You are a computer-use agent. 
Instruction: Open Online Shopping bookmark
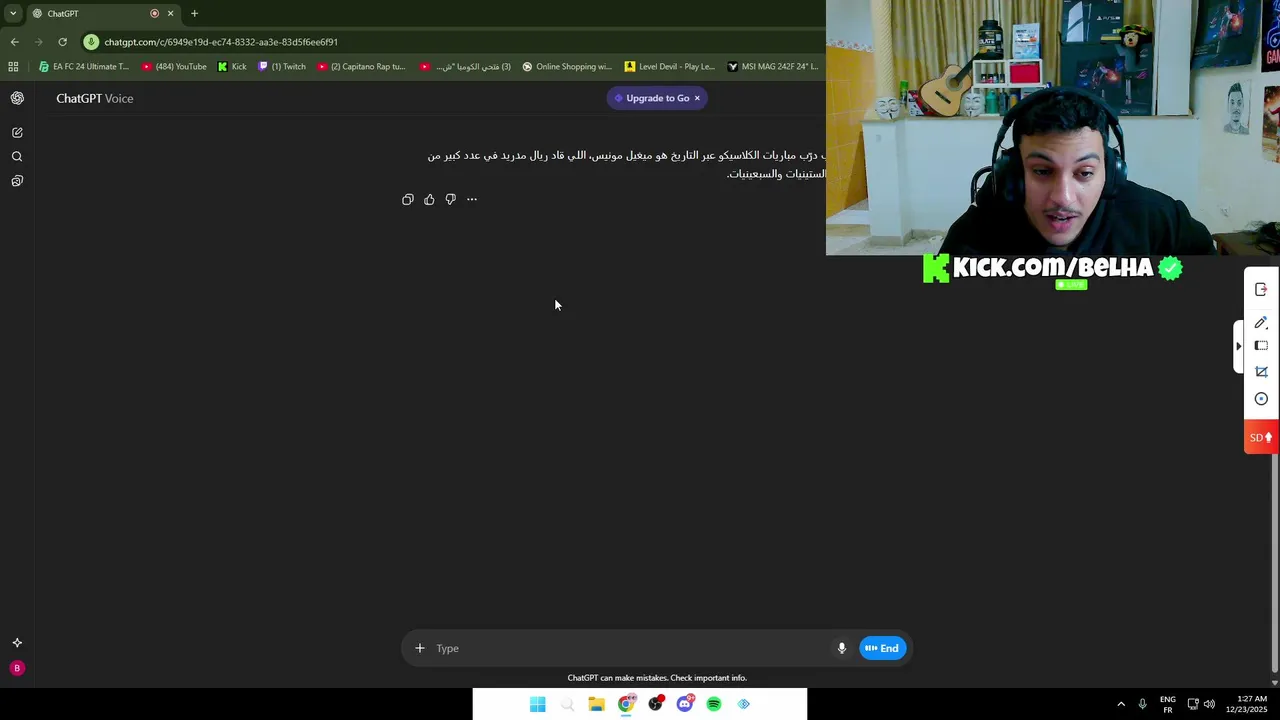[567, 67]
